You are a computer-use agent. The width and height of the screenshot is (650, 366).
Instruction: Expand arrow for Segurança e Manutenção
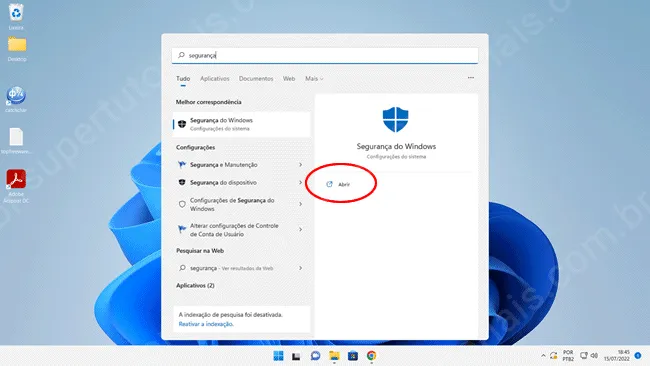click(301, 165)
